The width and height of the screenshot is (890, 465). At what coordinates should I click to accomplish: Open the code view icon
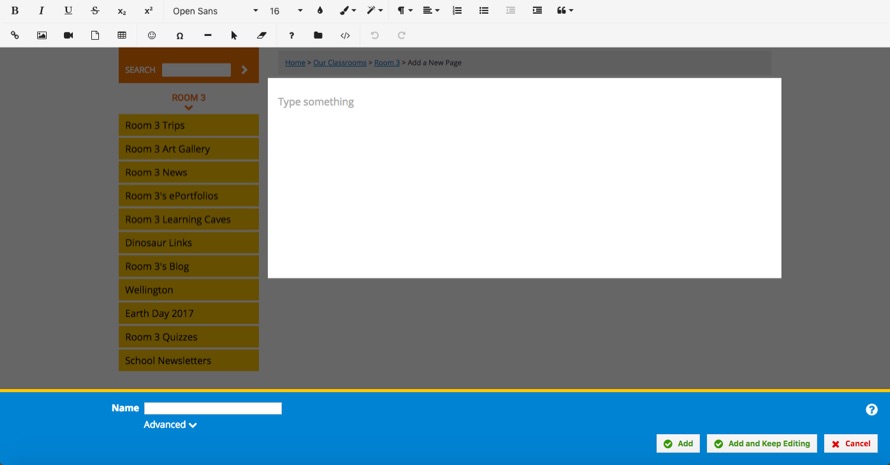tap(345, 35)
